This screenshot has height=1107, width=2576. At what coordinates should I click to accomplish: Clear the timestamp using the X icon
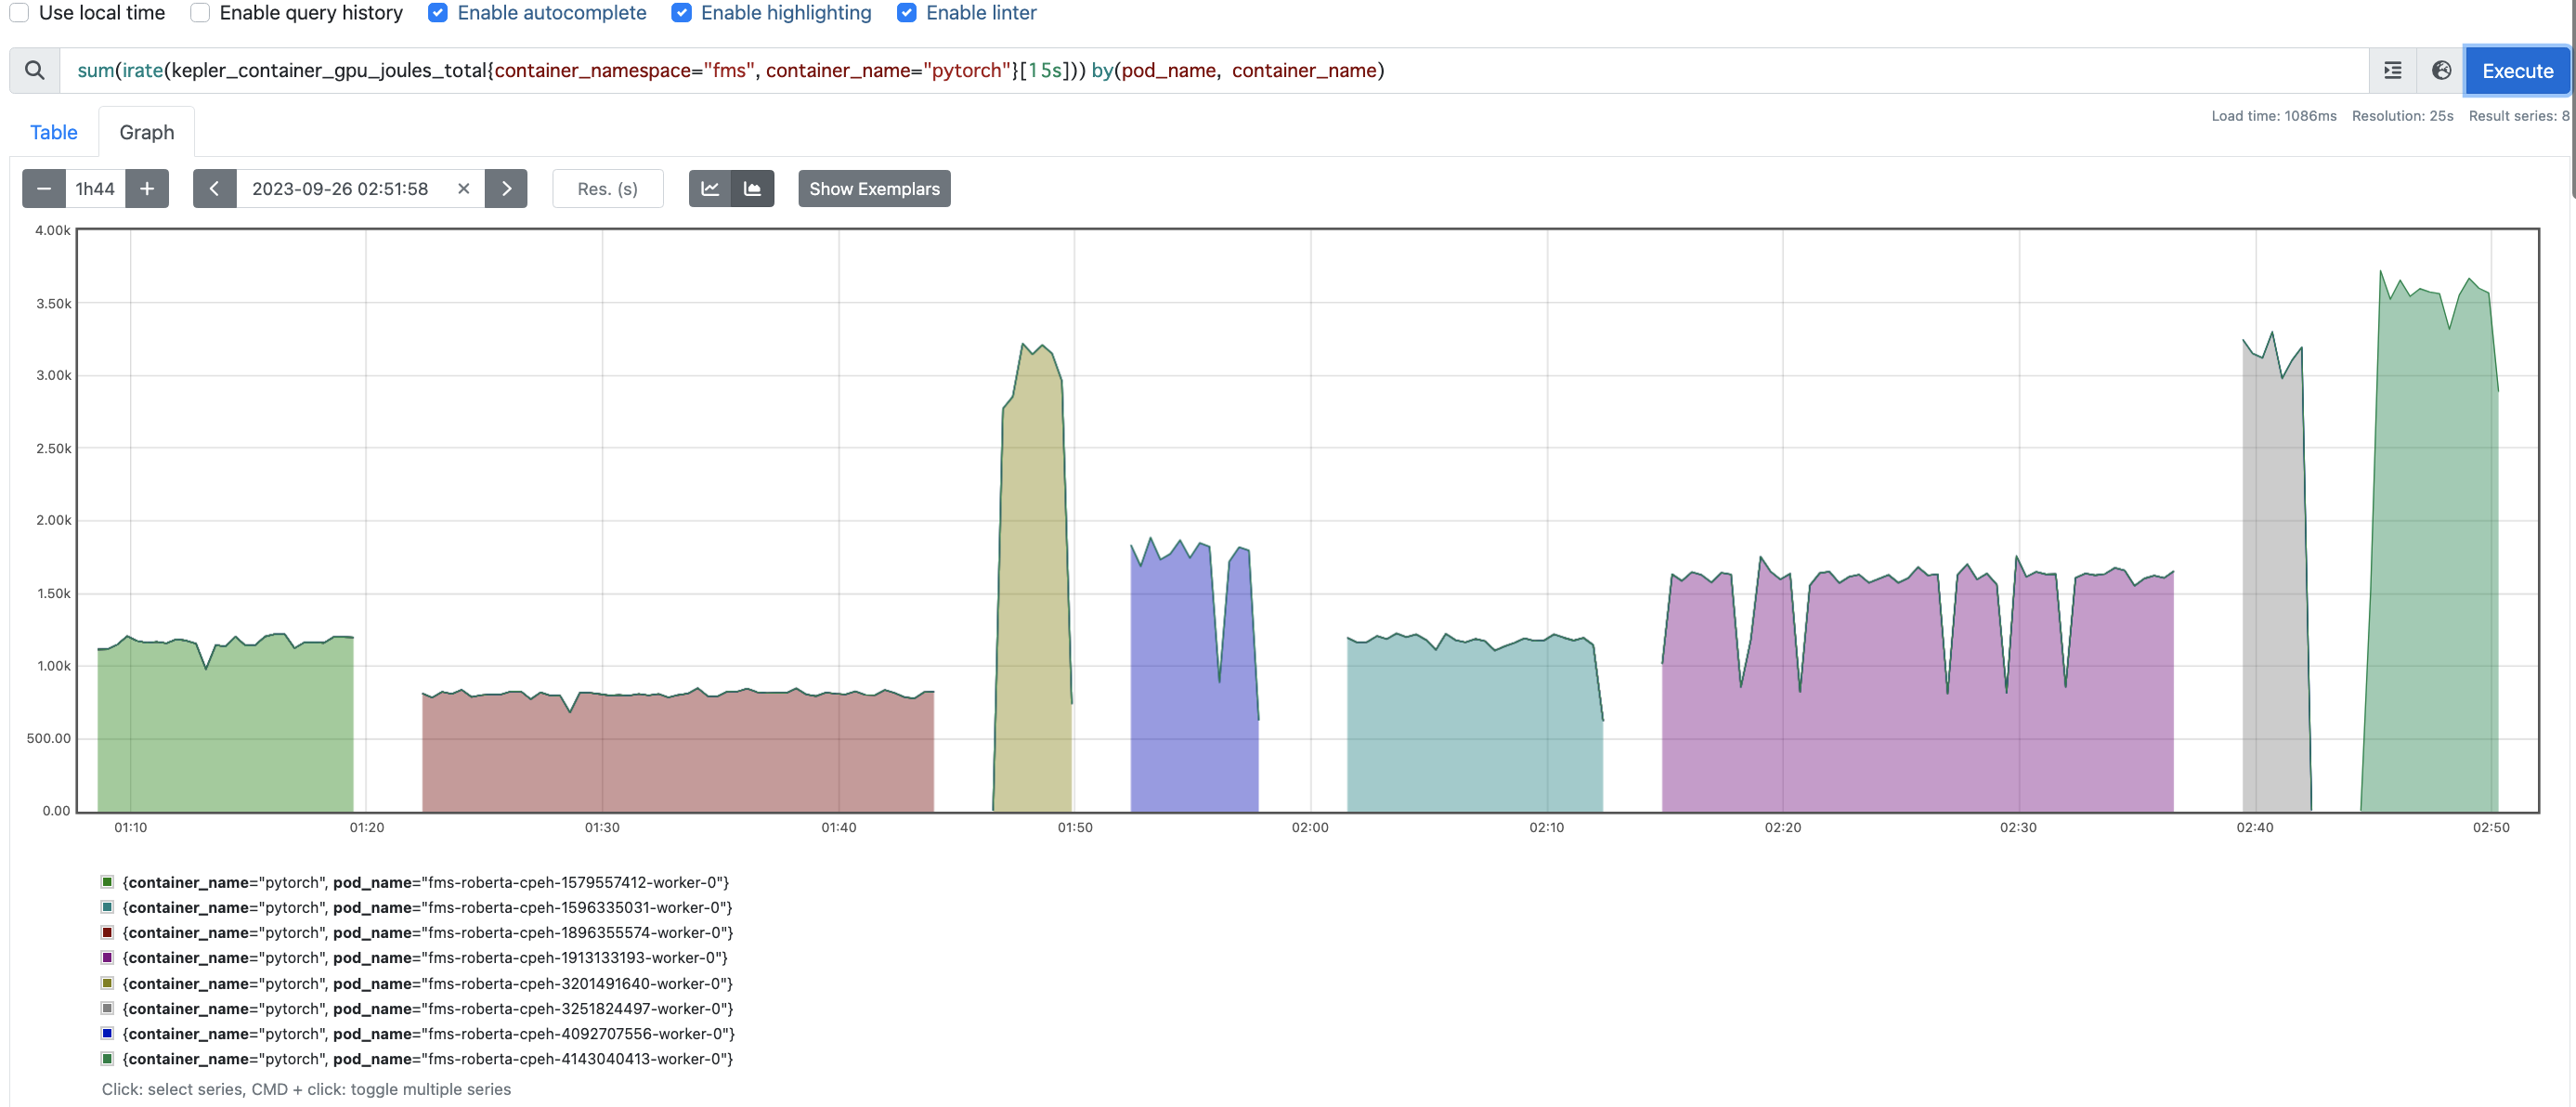click(463, 188)
